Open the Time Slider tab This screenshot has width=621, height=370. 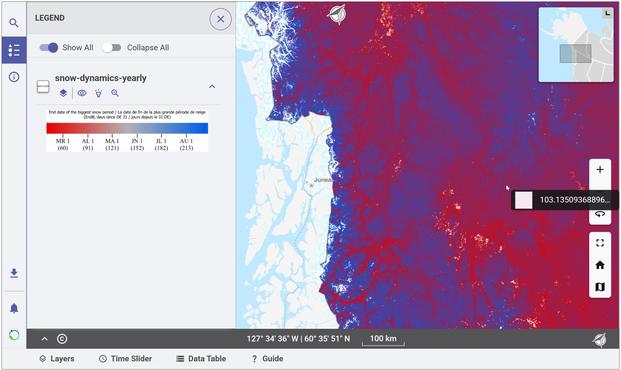pyautogui.click(x=125, y=359)
